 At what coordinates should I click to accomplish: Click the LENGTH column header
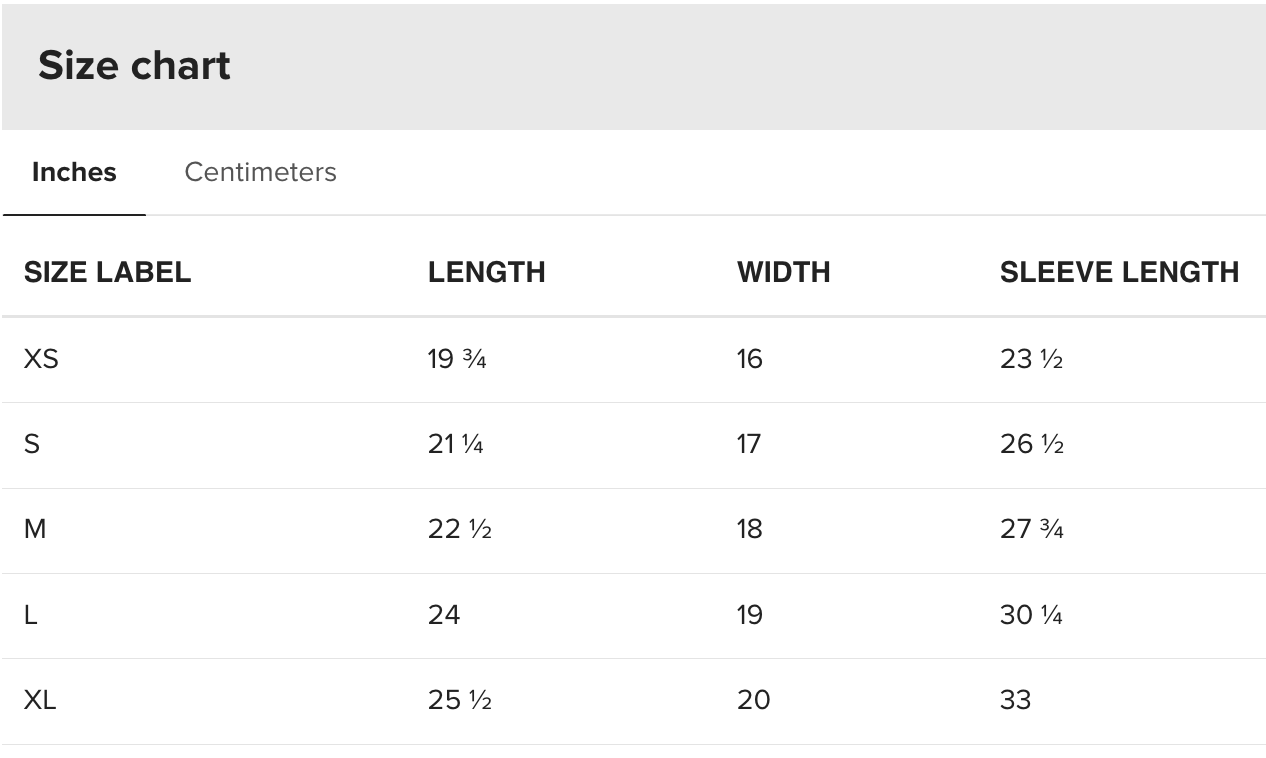(486, 272)
